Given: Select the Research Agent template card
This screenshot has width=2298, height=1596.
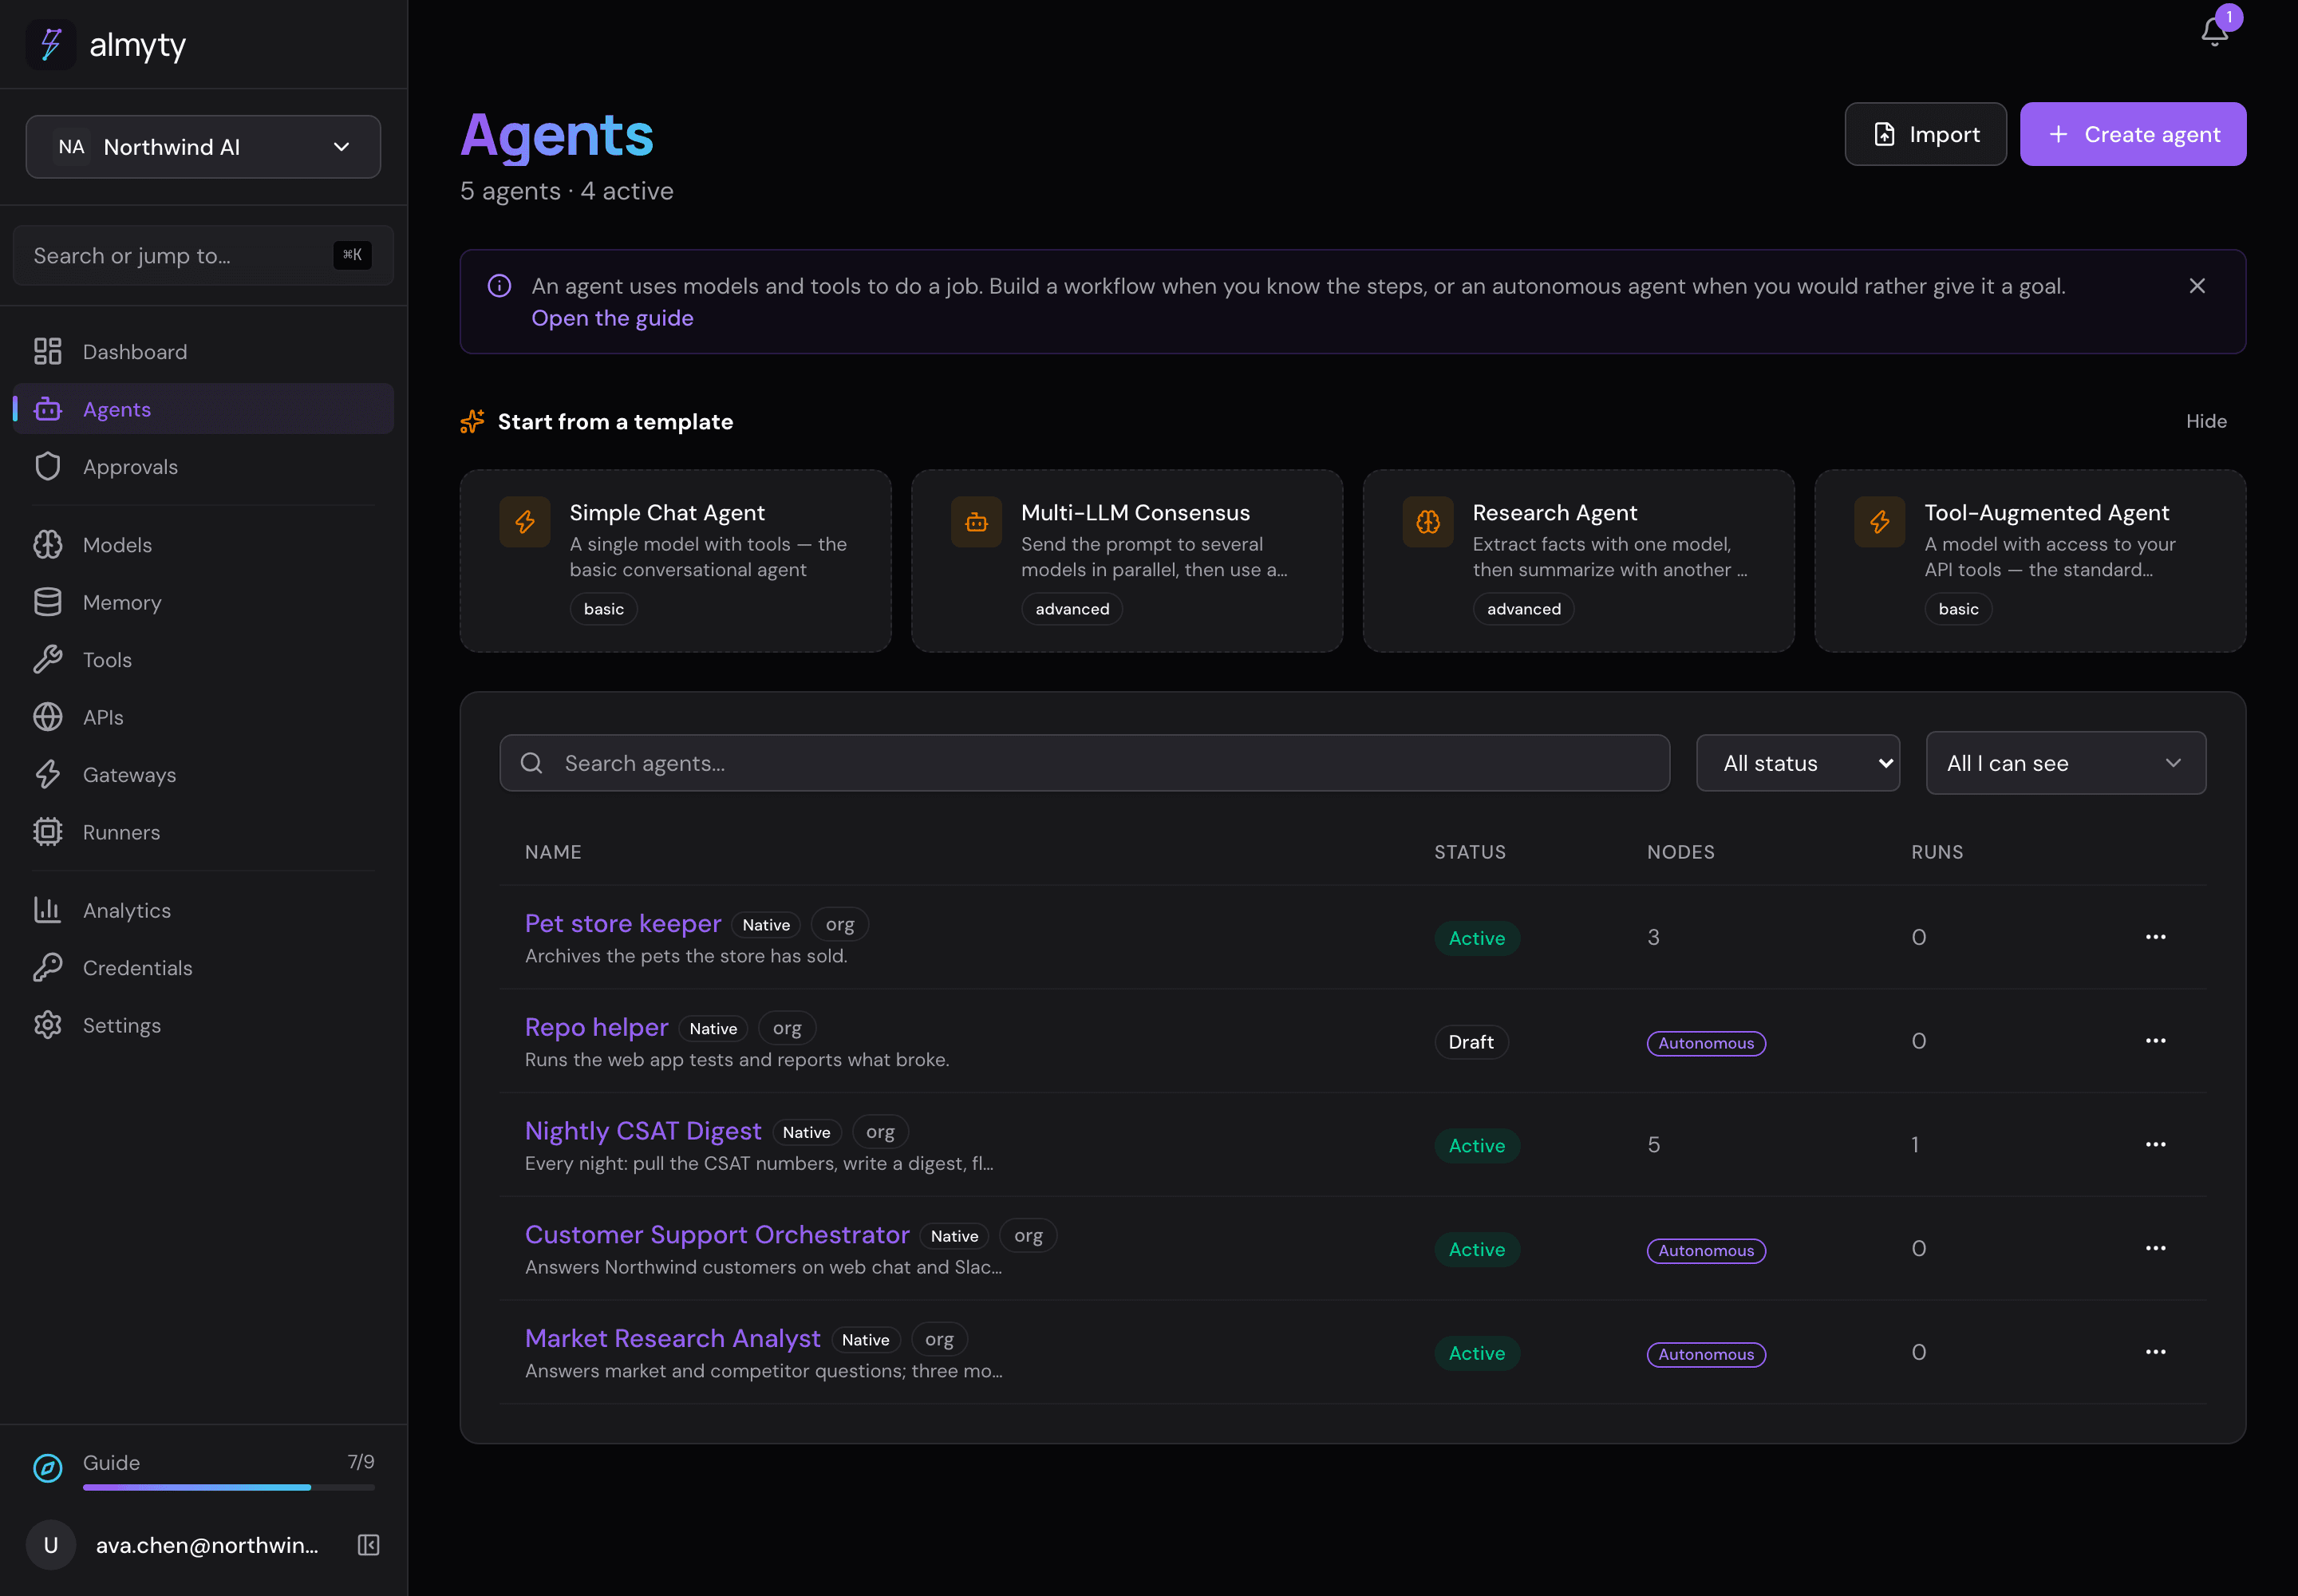Looking at the screenshot, I should [x=1578, y=561].
